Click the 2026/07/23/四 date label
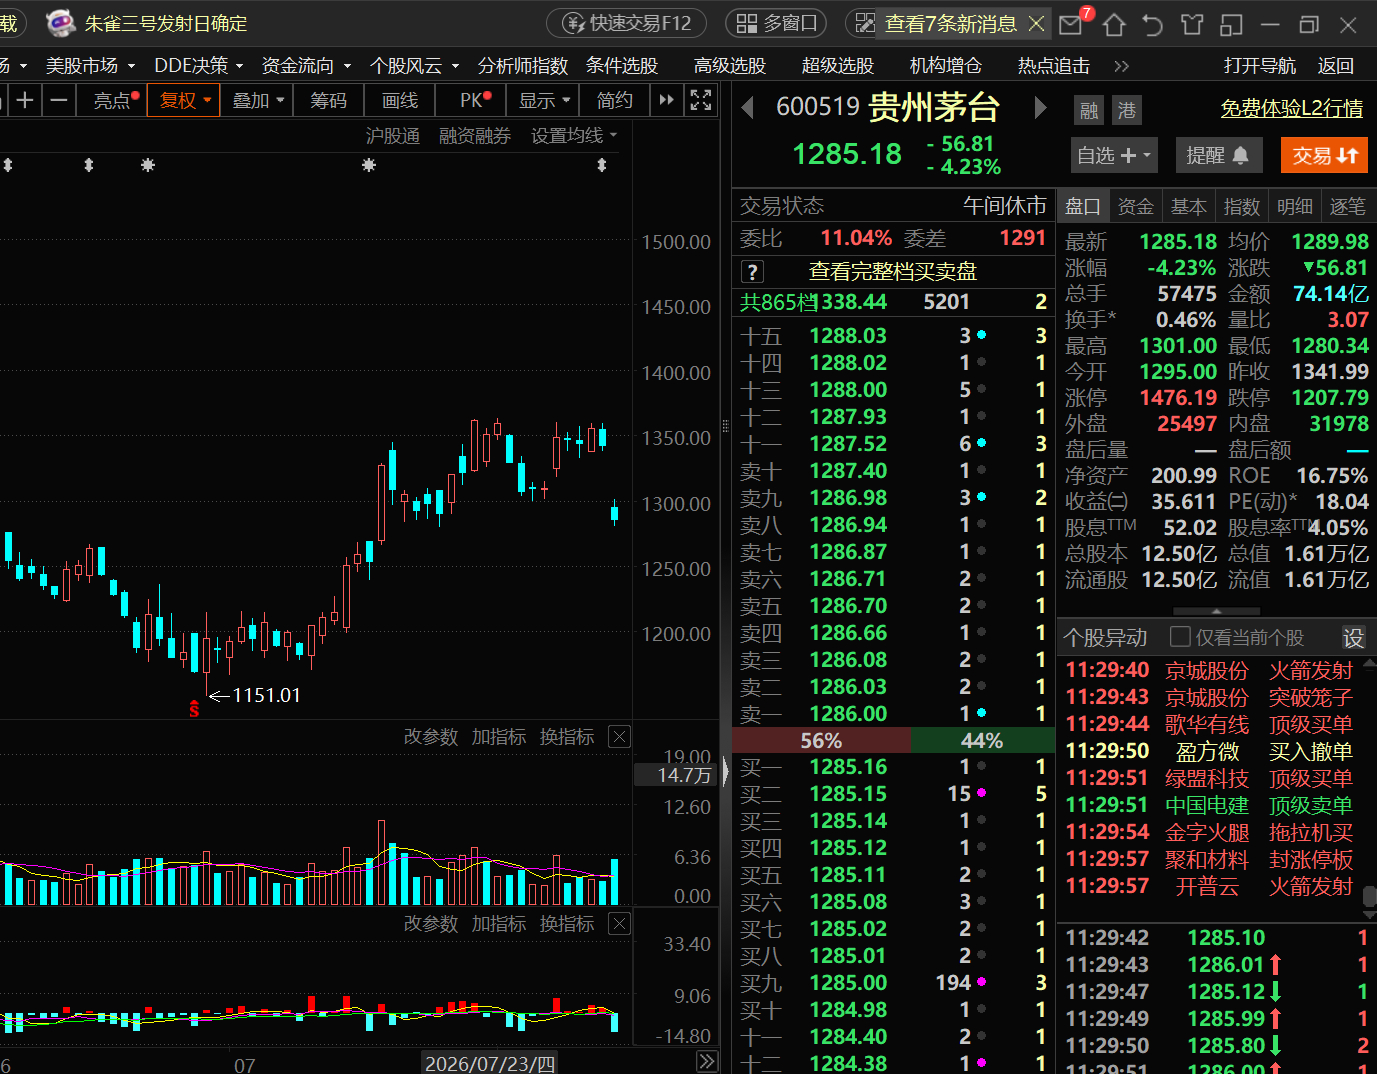 490,1063
